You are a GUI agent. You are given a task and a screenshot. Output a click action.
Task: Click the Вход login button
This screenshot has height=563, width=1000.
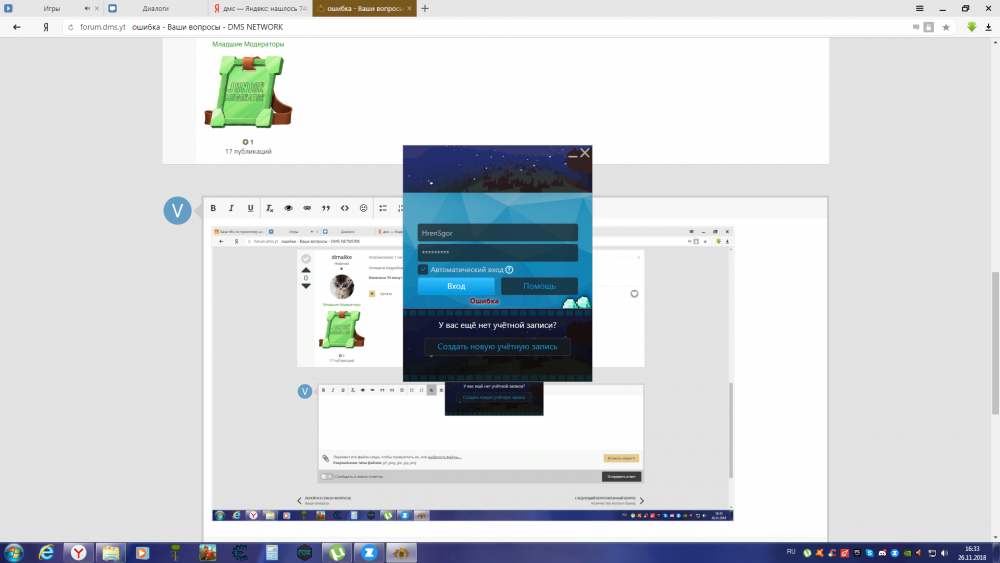pyautogui.click(x=456, y=286)
